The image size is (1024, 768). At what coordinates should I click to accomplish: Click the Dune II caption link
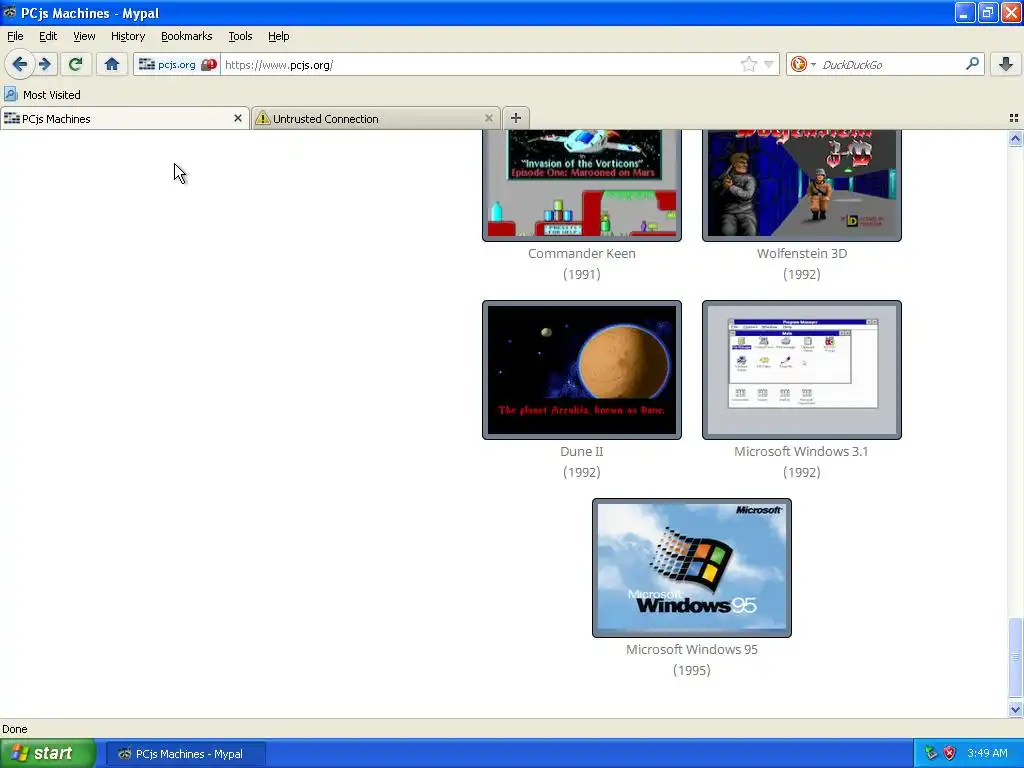tap(582, 451)
